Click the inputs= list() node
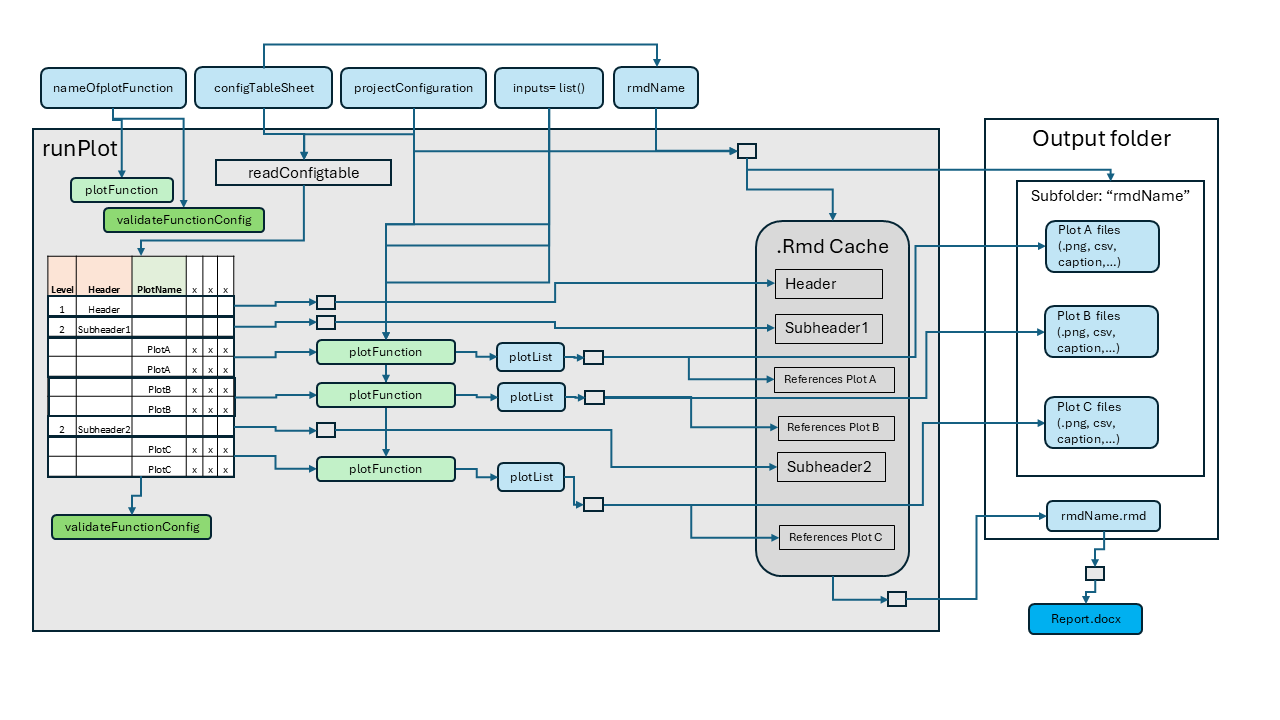 pyautogui.click(x=548, y=88)
